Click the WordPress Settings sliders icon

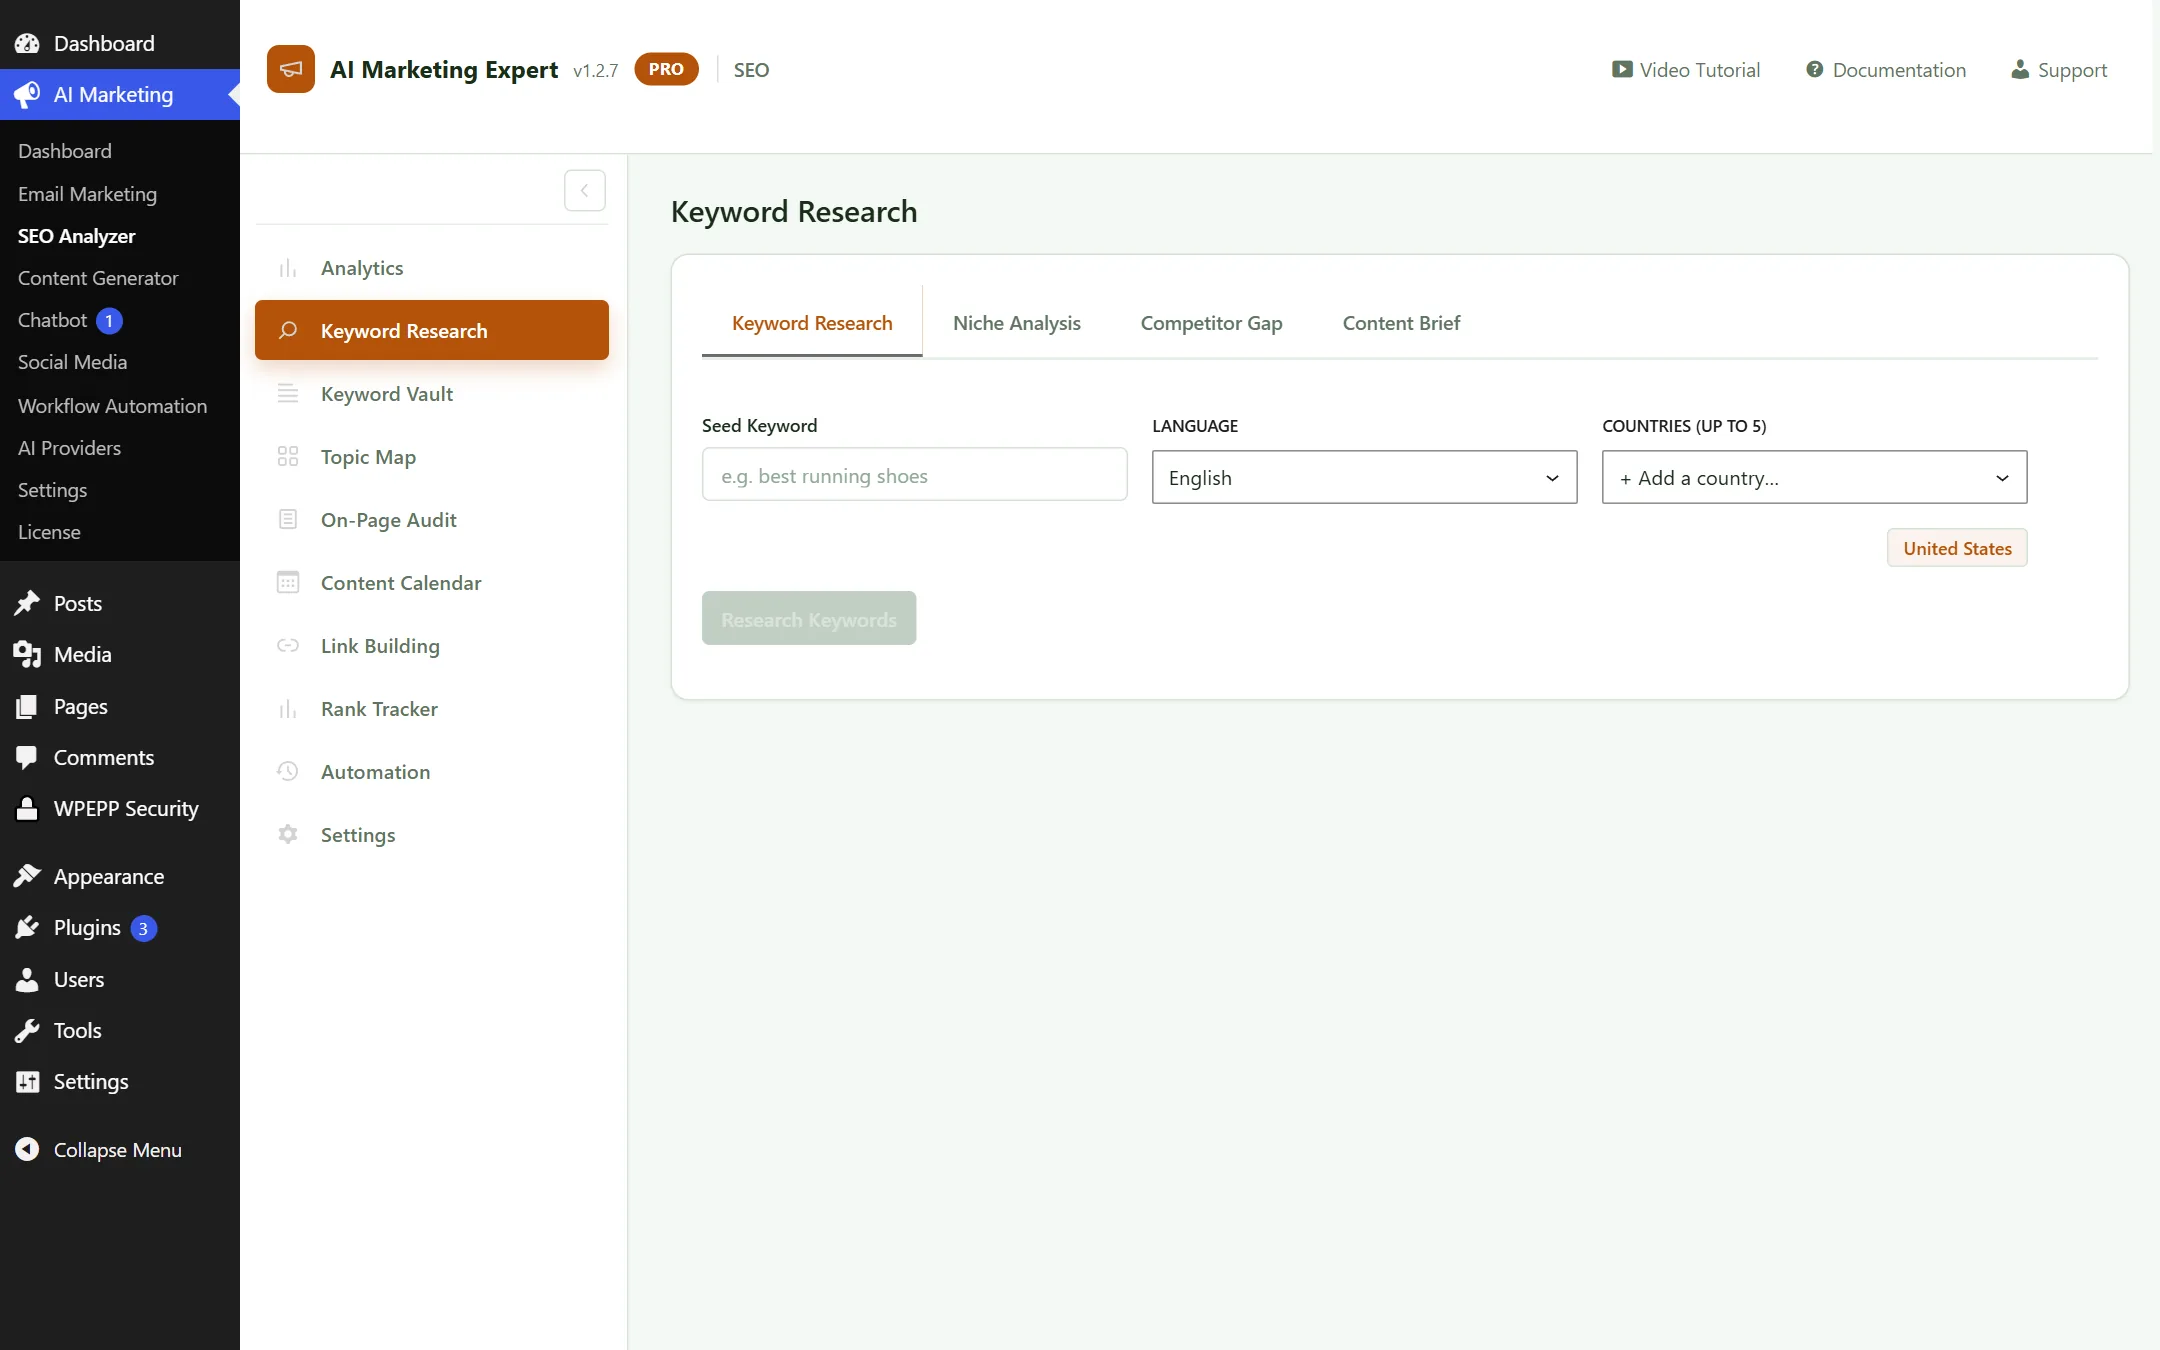click(x=27, y=1081)
